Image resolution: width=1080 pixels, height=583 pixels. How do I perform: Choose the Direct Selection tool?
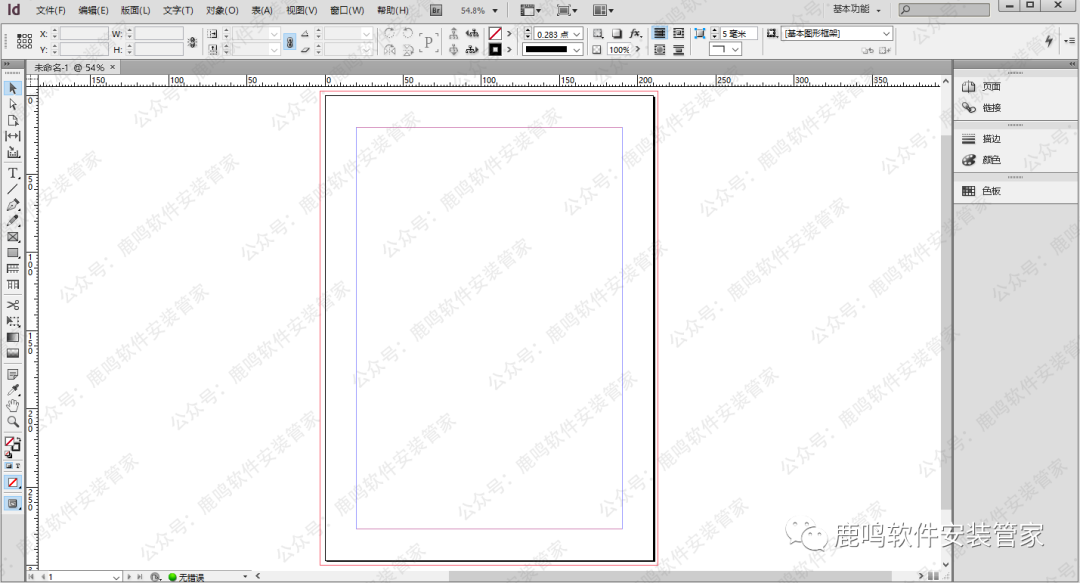tap(13, 104)
